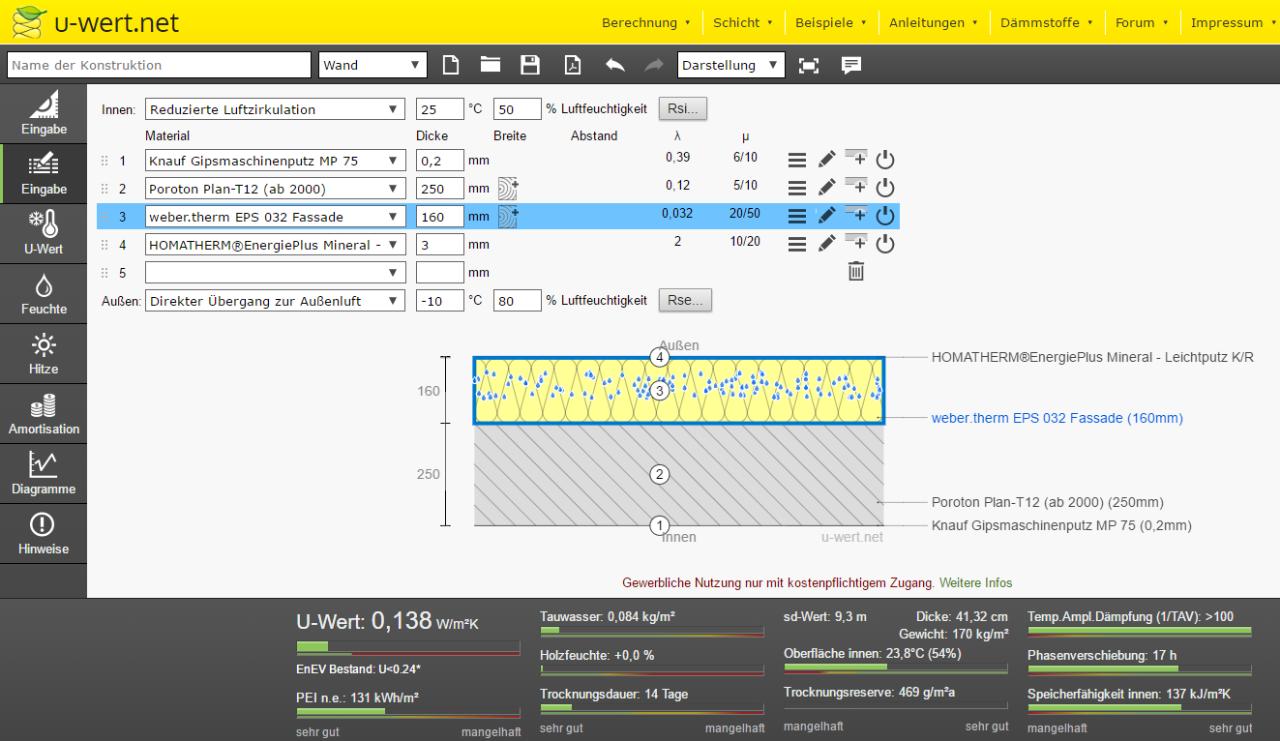The width and height of the screenshot is (1280, 741).
Task: Toggle fullscreen view icon in toolbar
Action: [810, 65]
